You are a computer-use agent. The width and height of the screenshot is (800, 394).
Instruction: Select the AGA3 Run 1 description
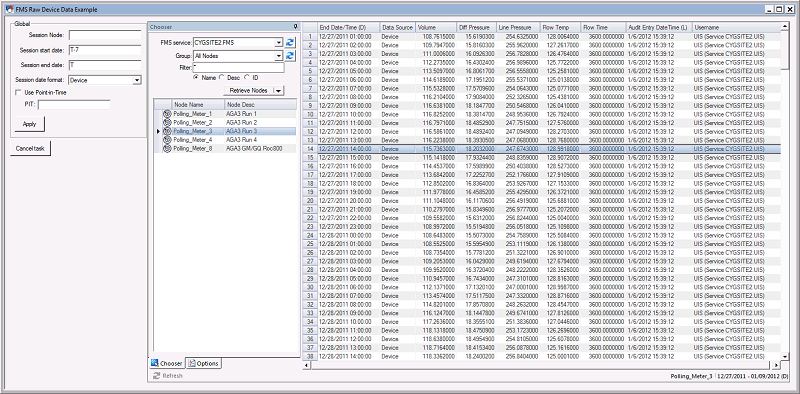tap(241, 114)
